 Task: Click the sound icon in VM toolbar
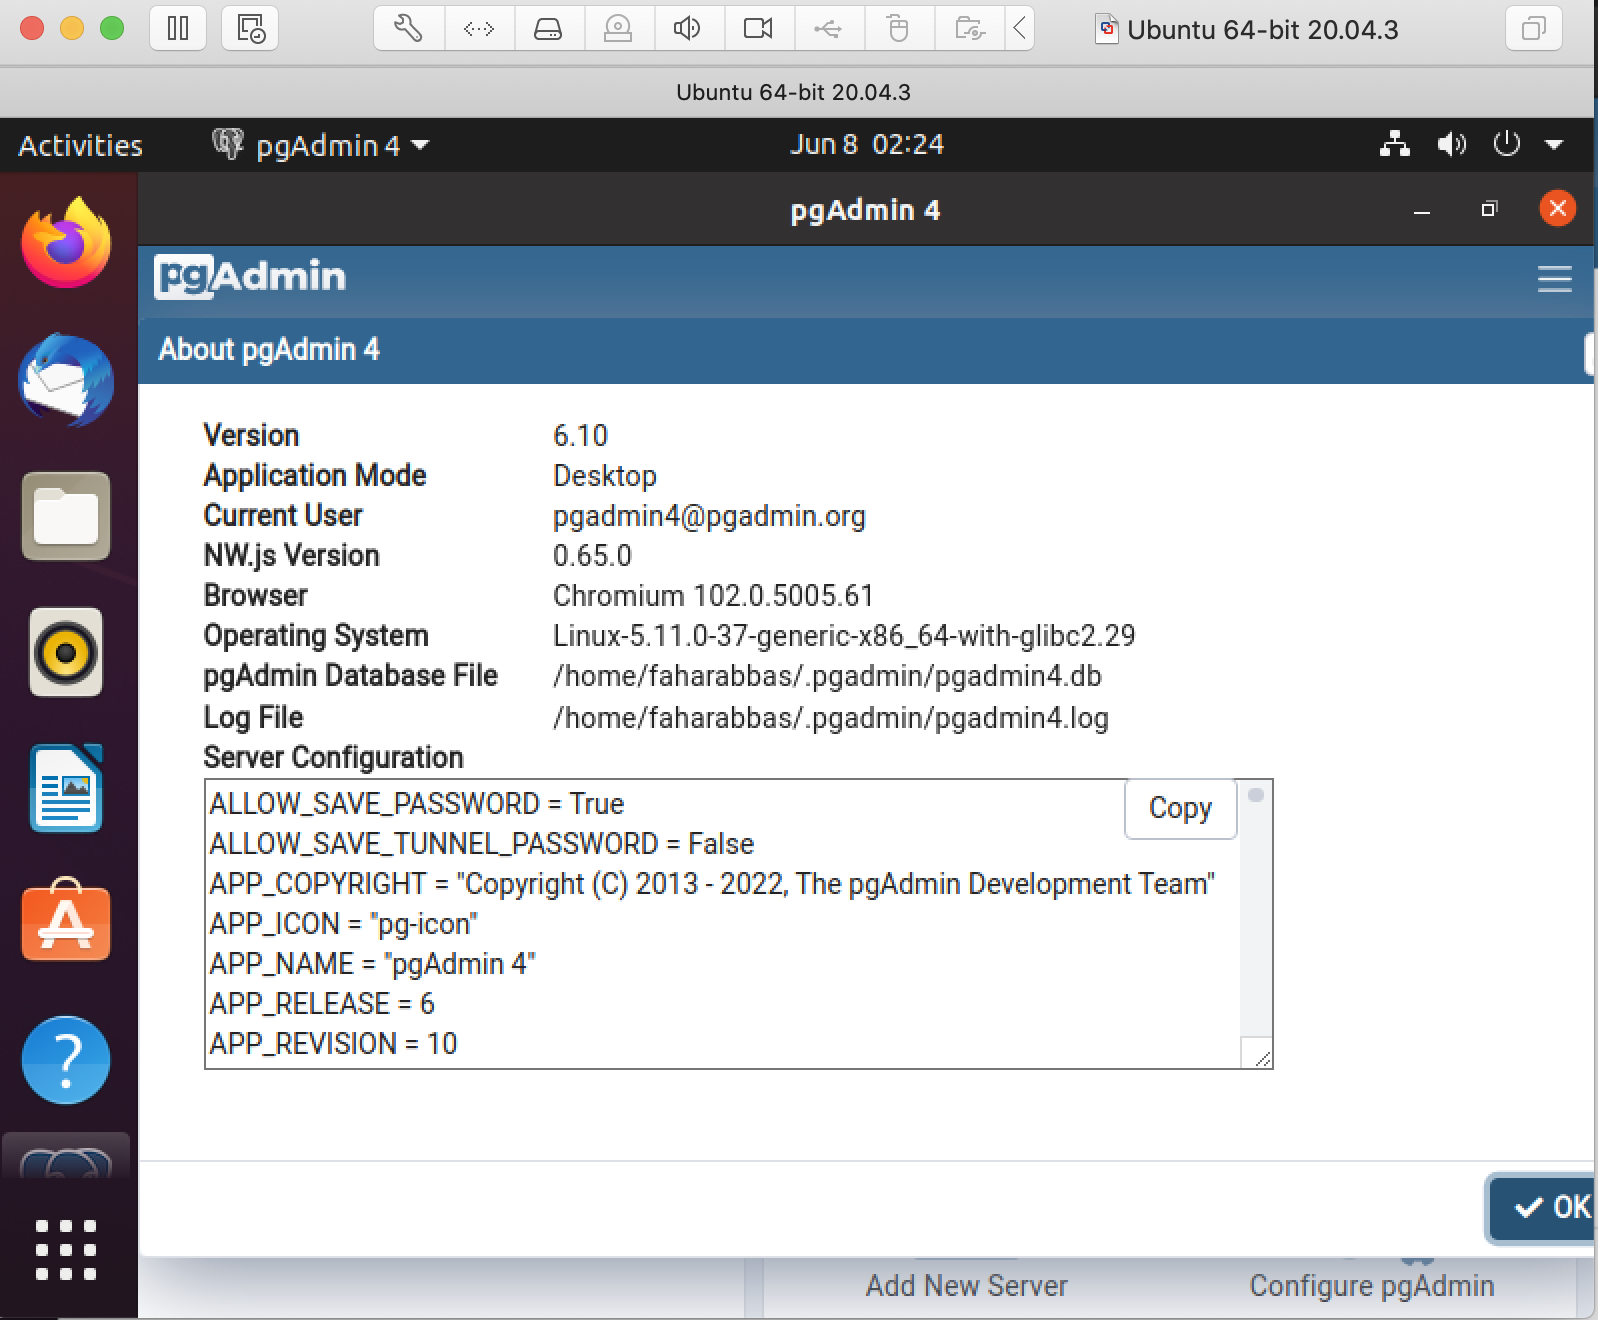point(687,28)
